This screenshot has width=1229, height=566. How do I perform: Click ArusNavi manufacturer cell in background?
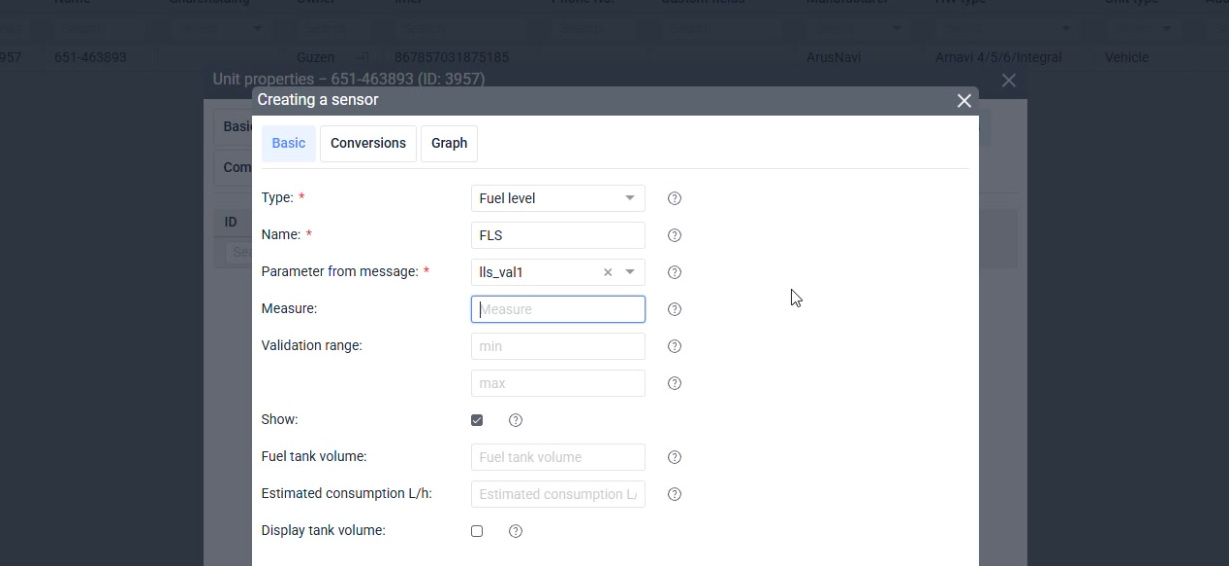(x=832, y=58)
